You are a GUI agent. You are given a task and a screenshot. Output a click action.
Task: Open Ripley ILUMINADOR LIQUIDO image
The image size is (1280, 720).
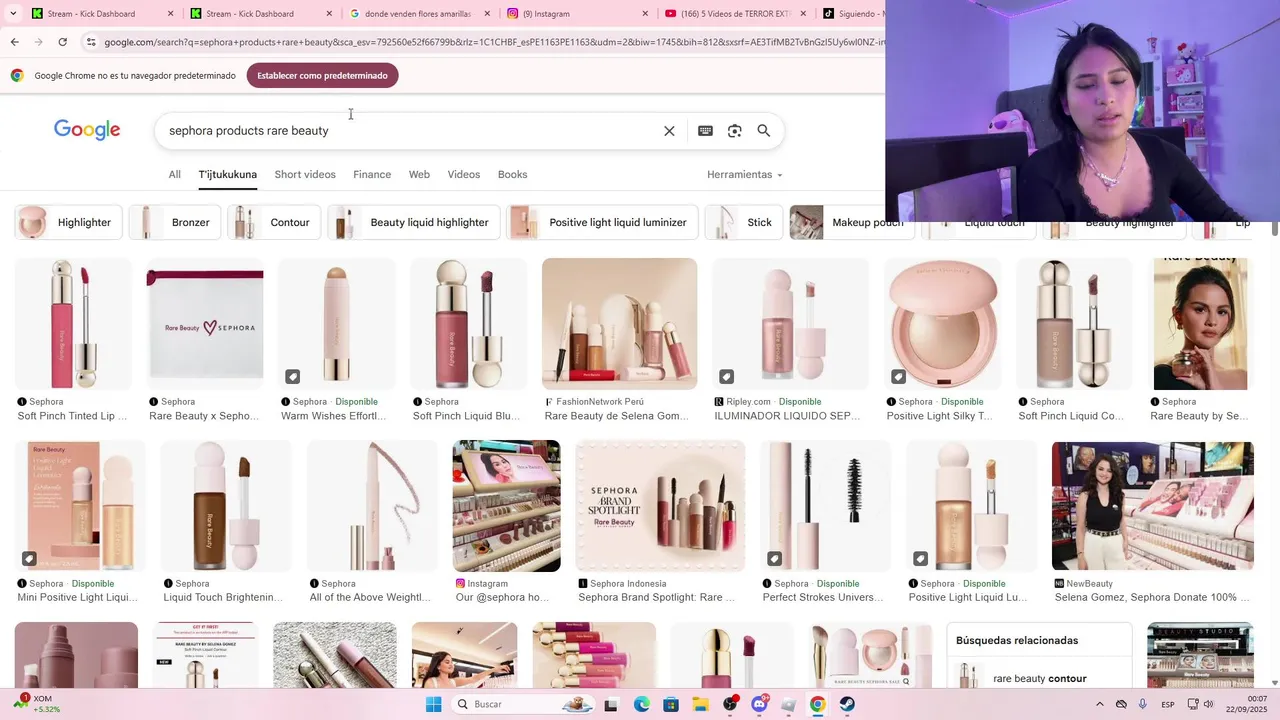(789, 324)
